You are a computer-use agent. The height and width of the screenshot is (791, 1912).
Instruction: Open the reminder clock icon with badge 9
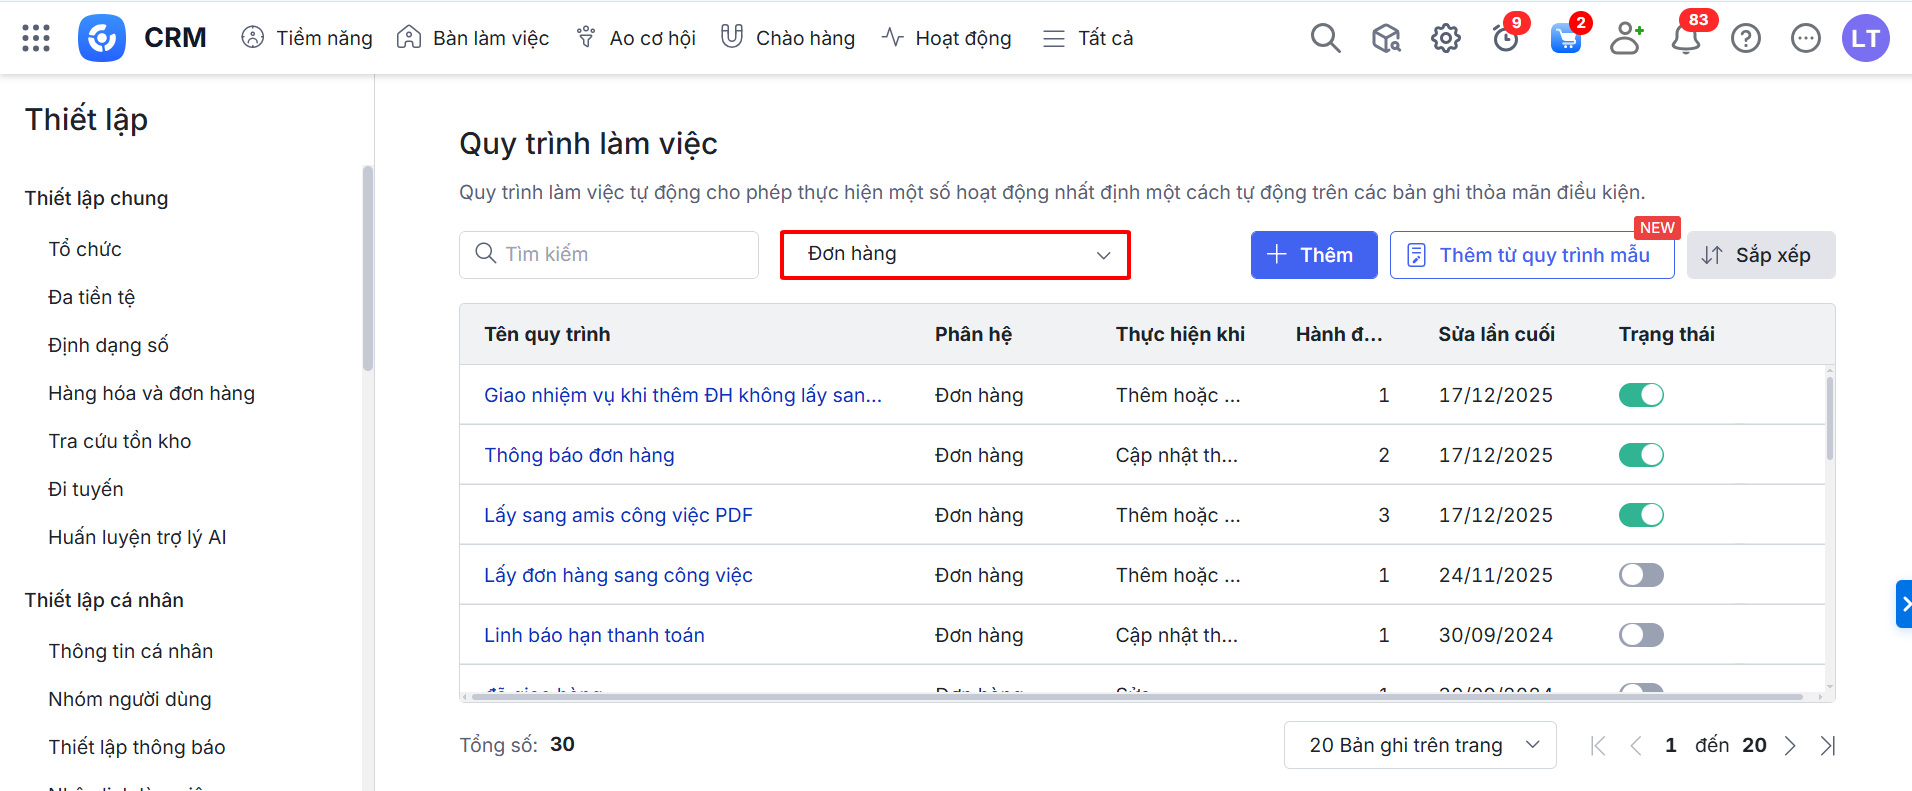pos(1505,38)
